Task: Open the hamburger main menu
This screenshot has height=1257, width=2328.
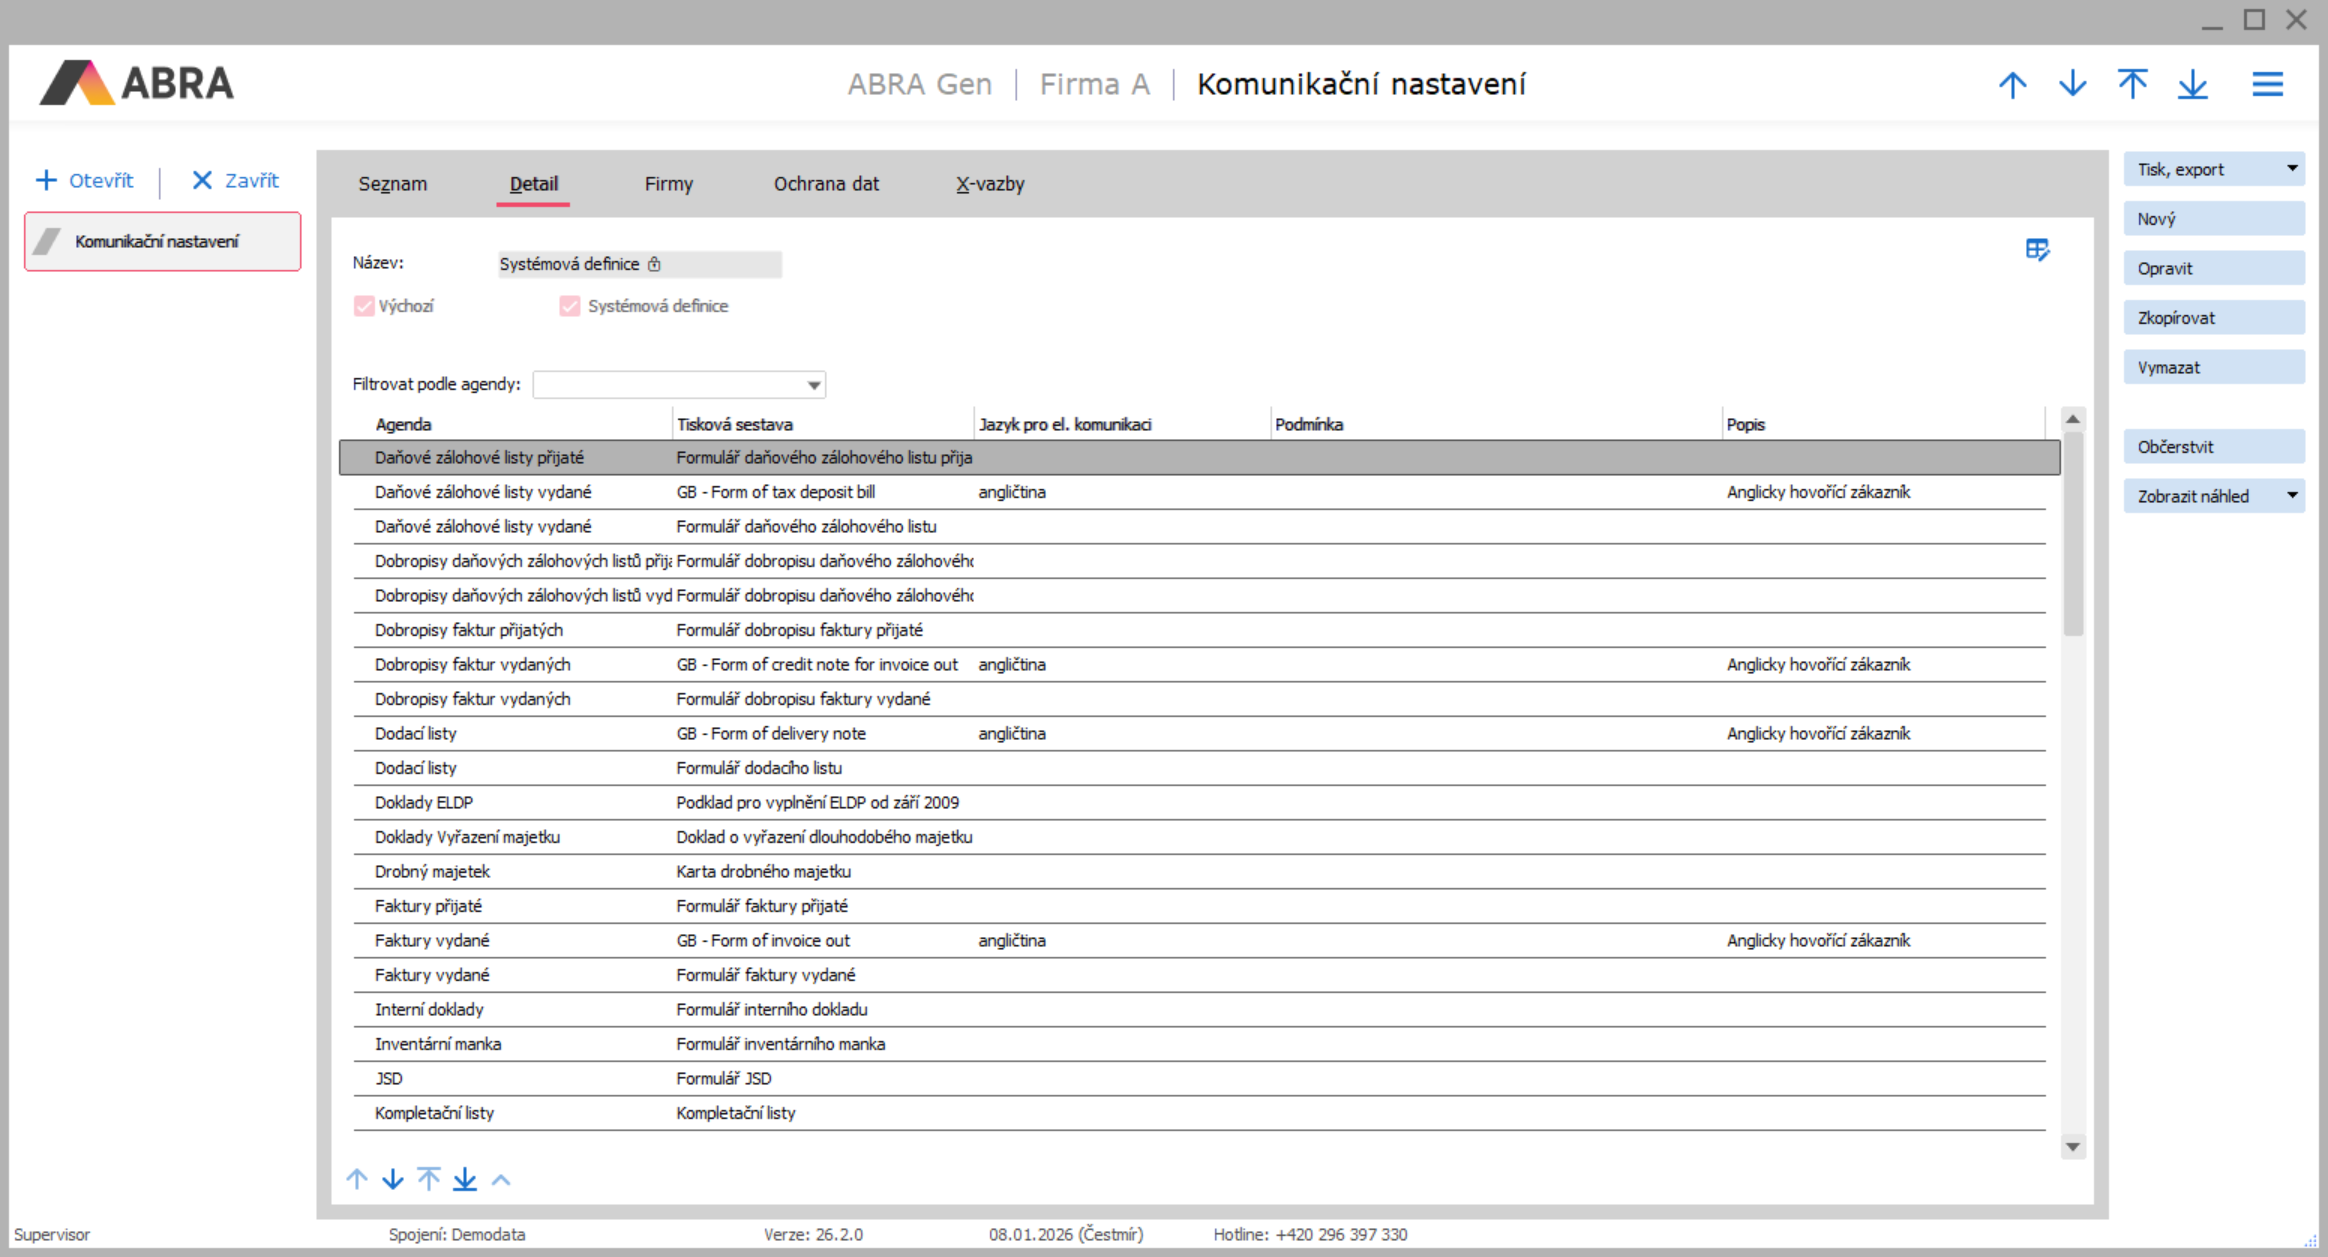Action: [x=2267, y=84]
